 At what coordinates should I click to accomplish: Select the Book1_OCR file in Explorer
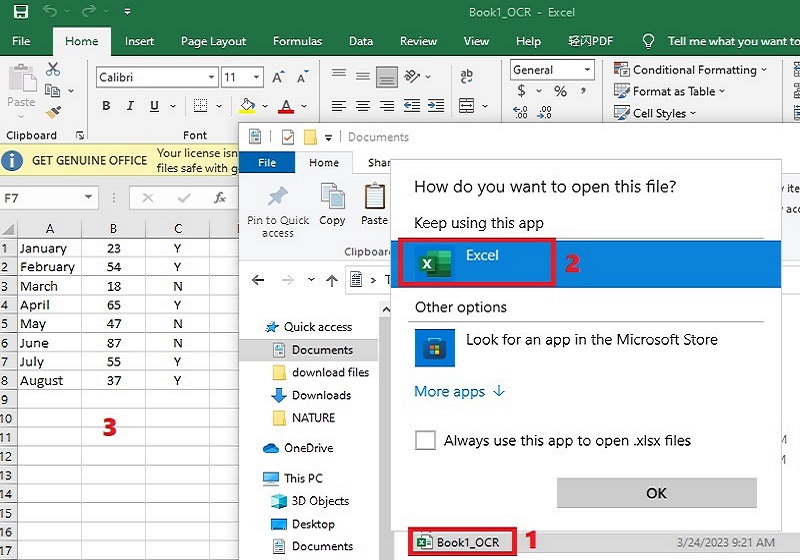click(468, 542)
